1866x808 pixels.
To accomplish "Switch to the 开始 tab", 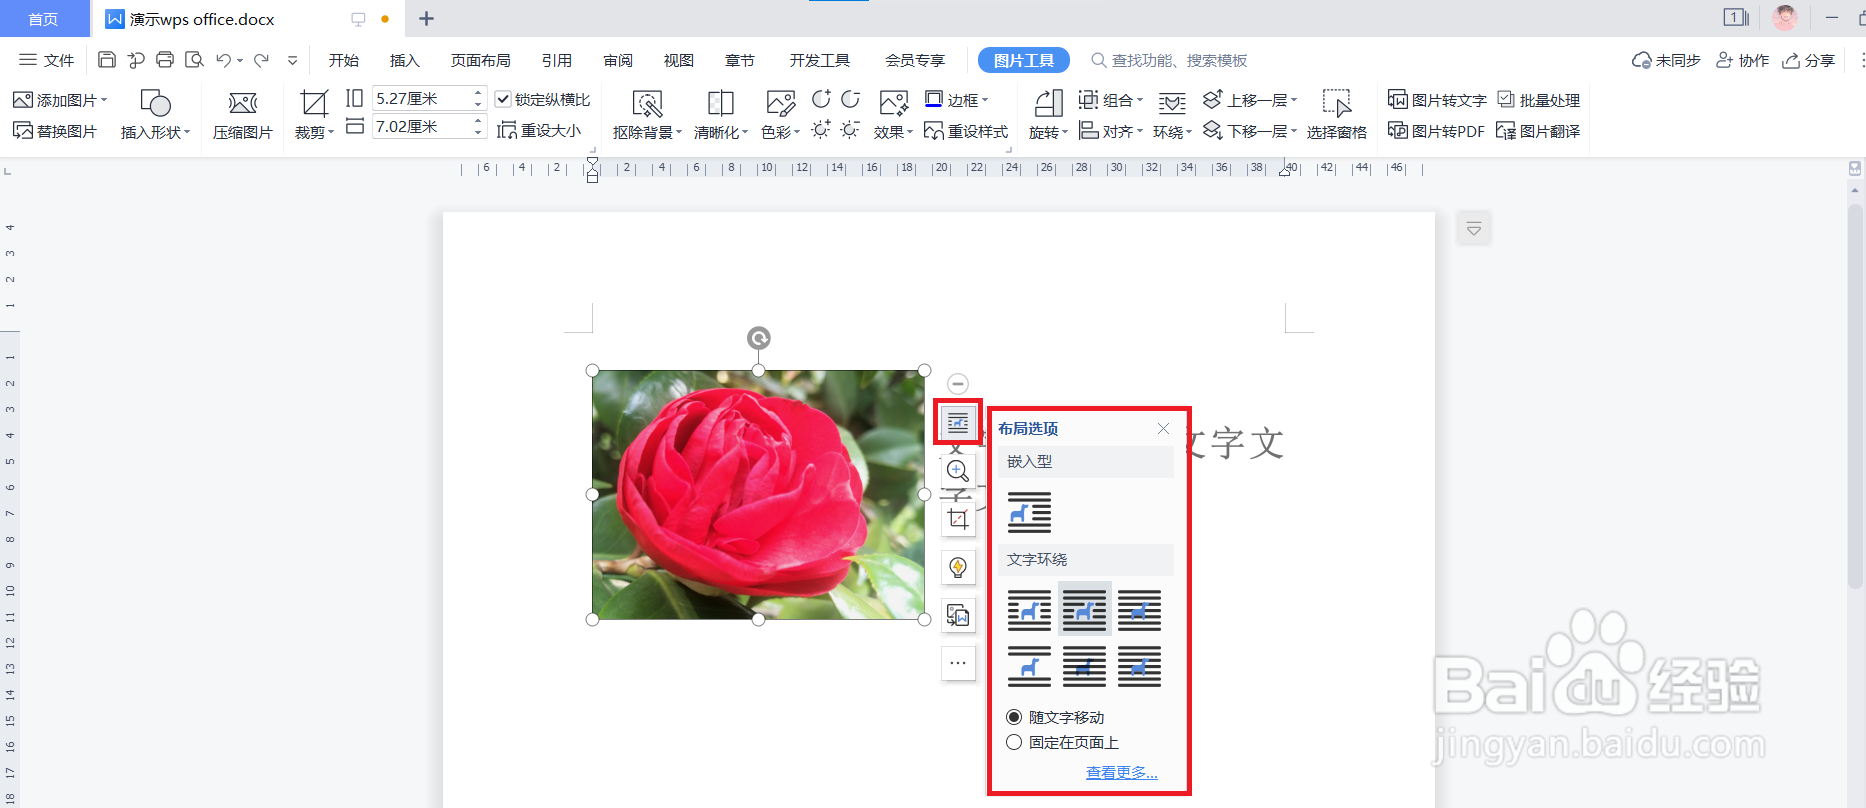I will click(x=344, y=60).
